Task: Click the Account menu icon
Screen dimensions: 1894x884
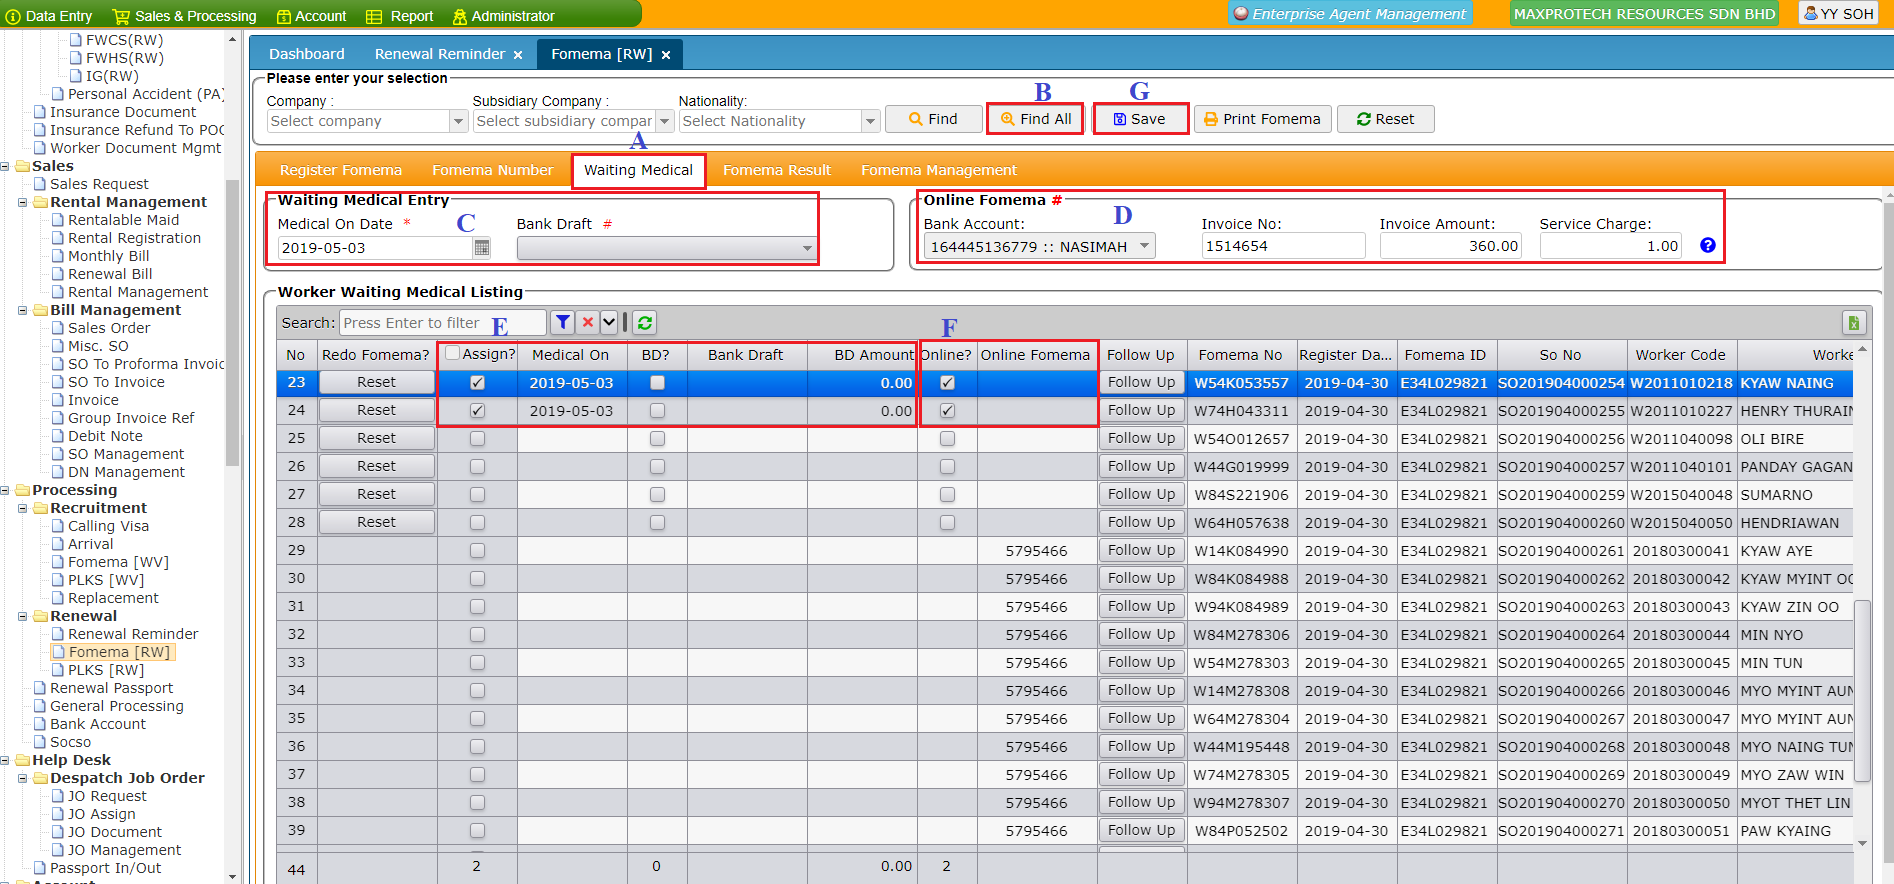Action: pos(284,16)
